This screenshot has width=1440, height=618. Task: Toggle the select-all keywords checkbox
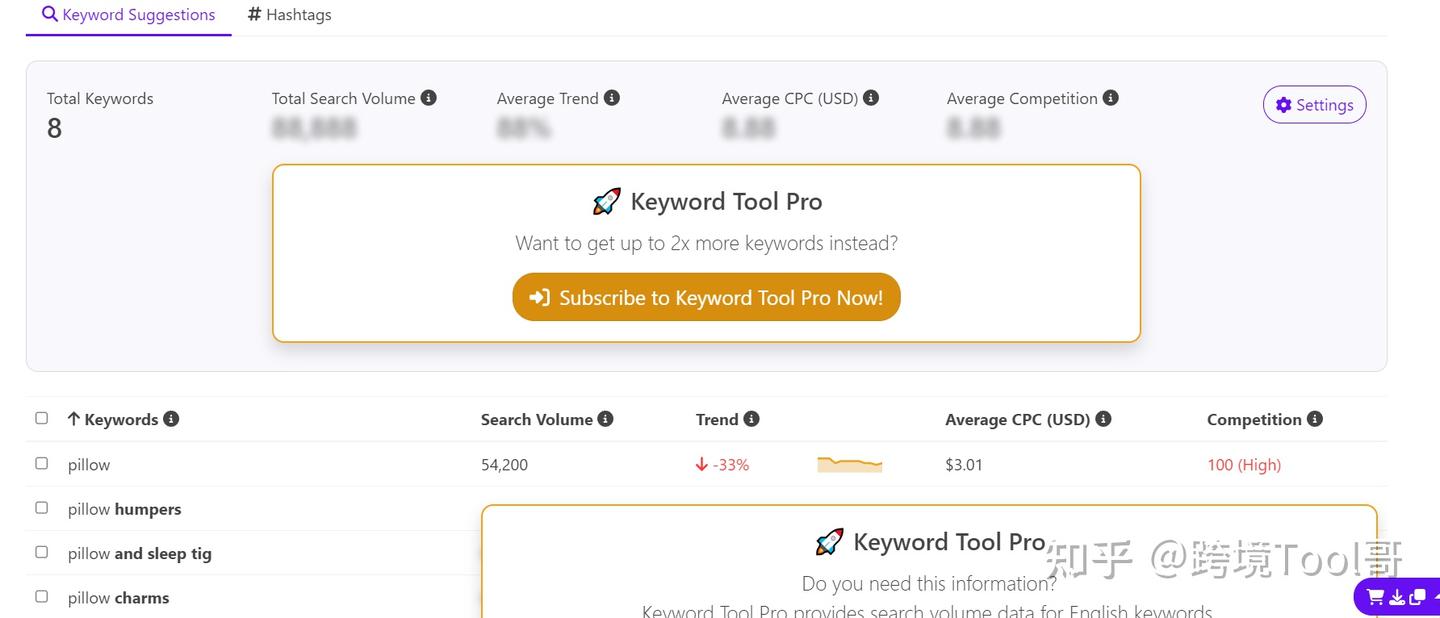pyautogui.click(x=41, y=418)
